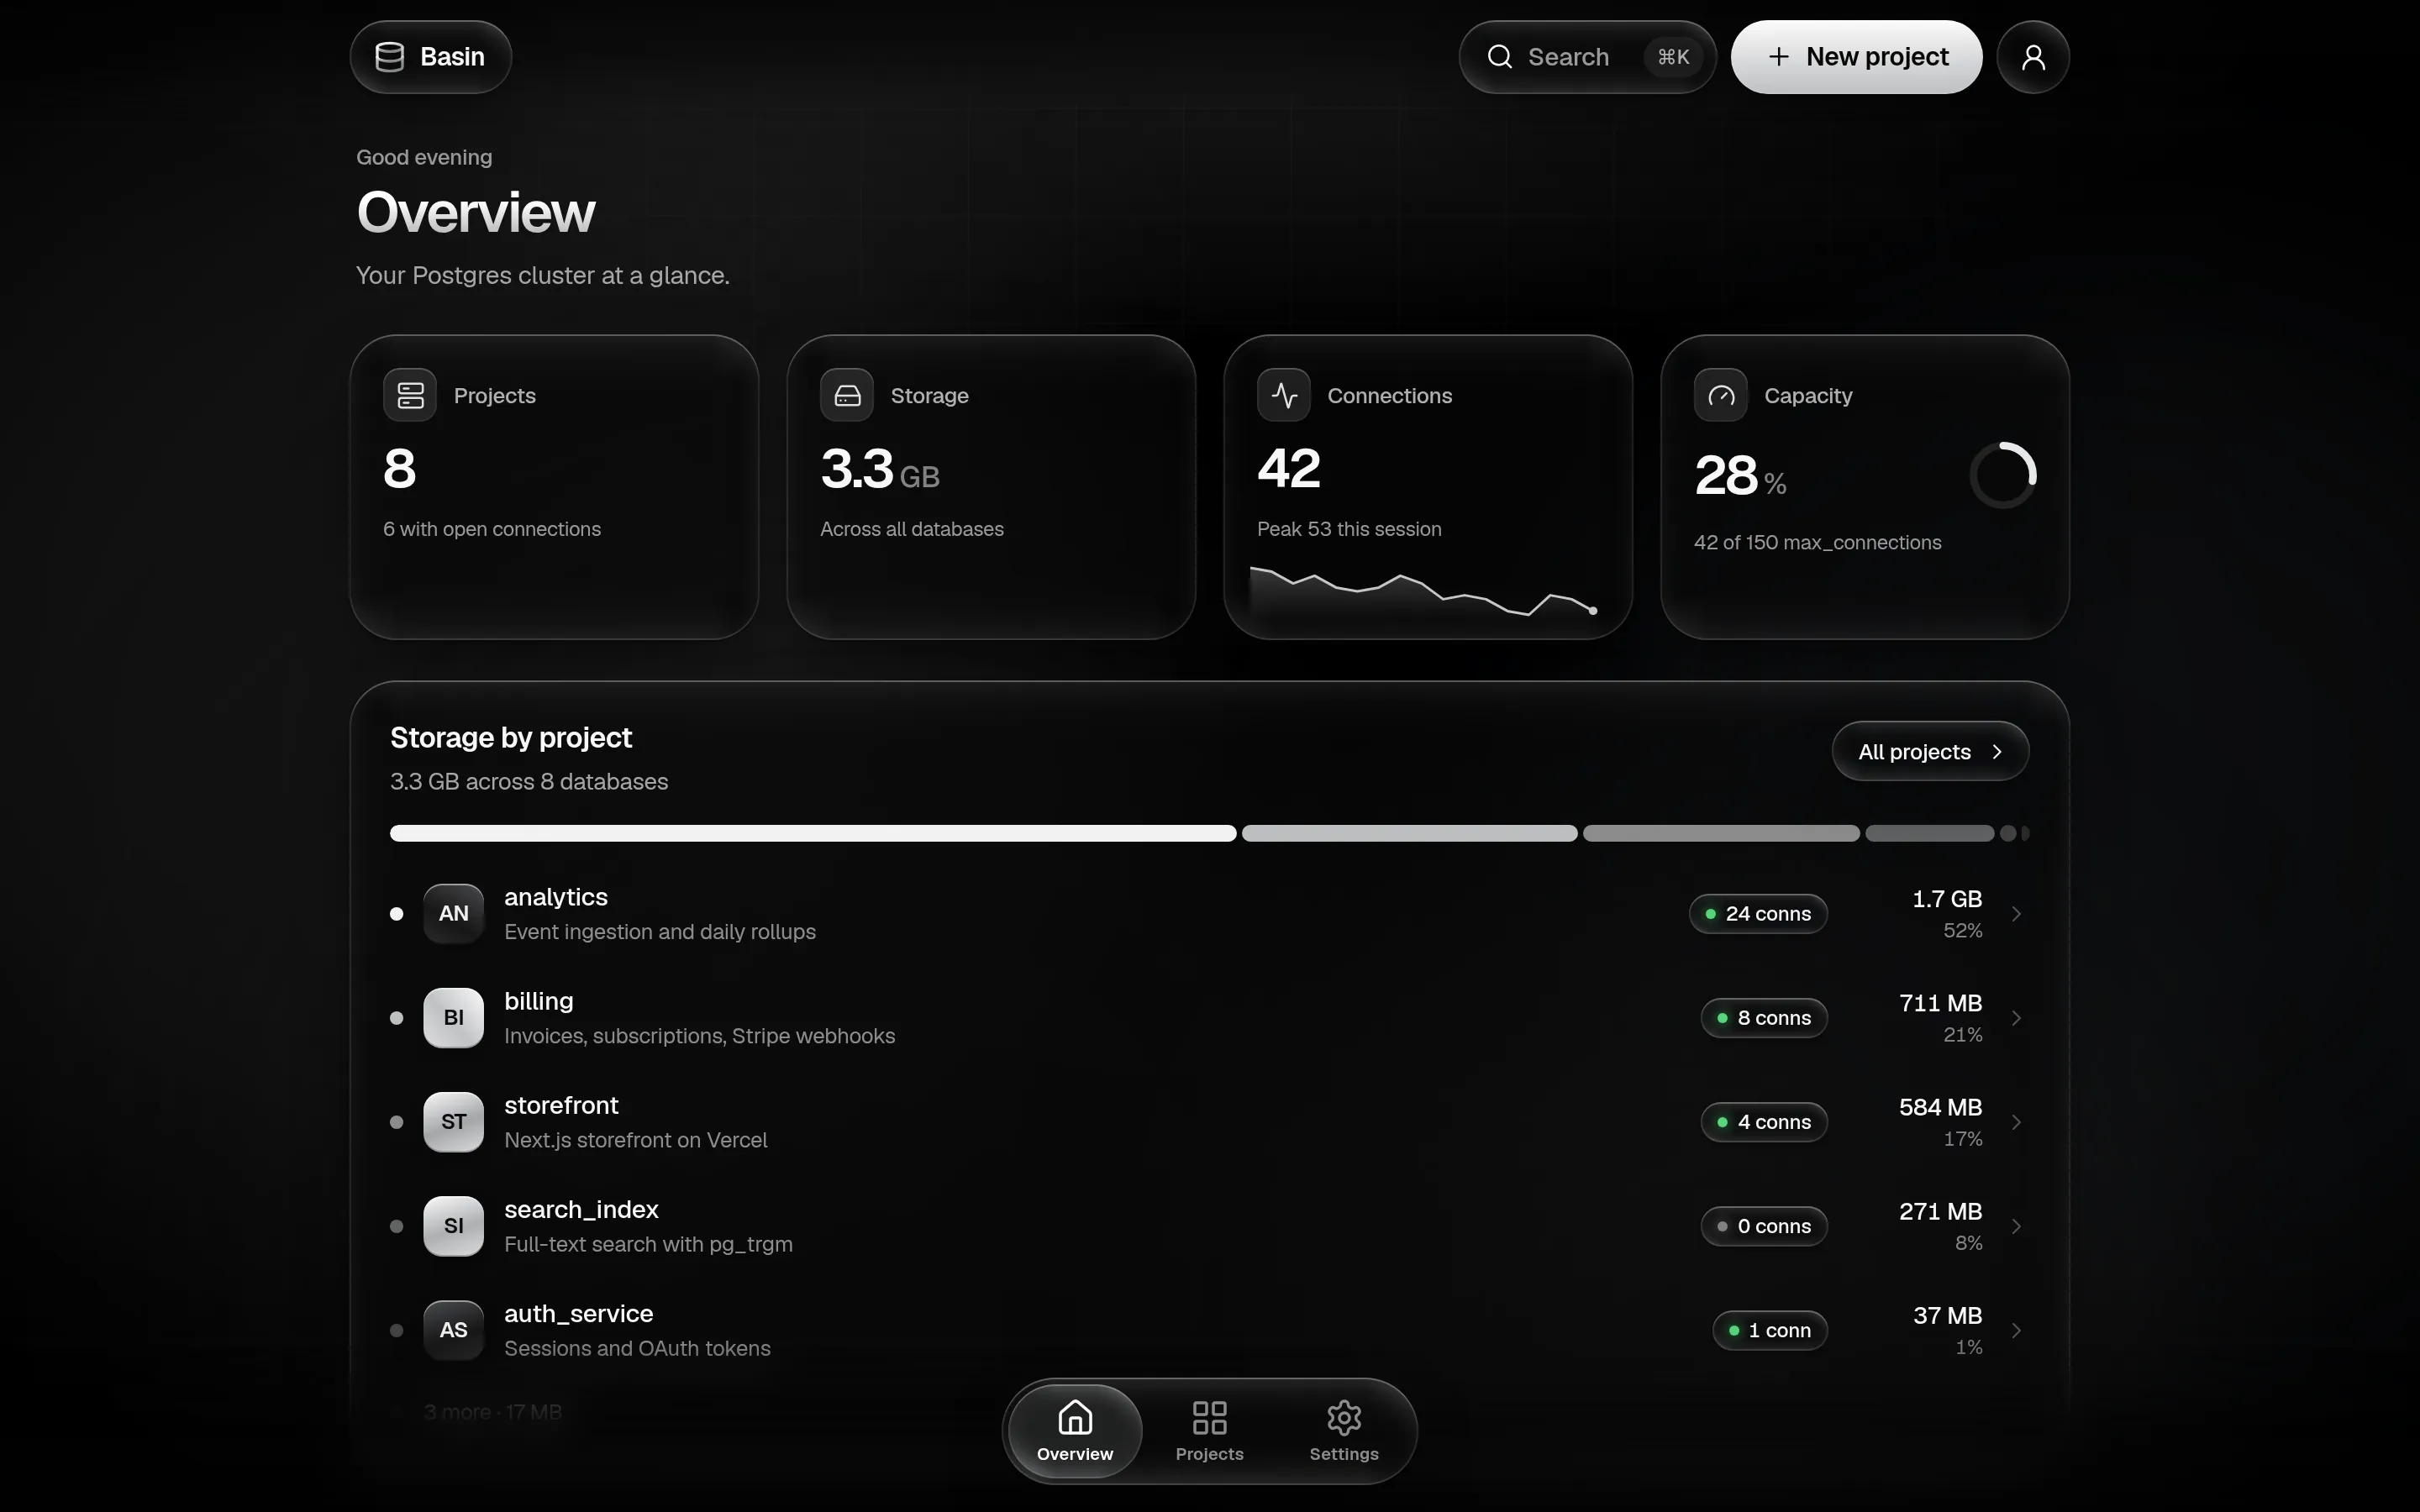This screenshot has height=1512, width=2420.
Task: Click the Capacity card gauge icon
Action: pos(1720,395)
